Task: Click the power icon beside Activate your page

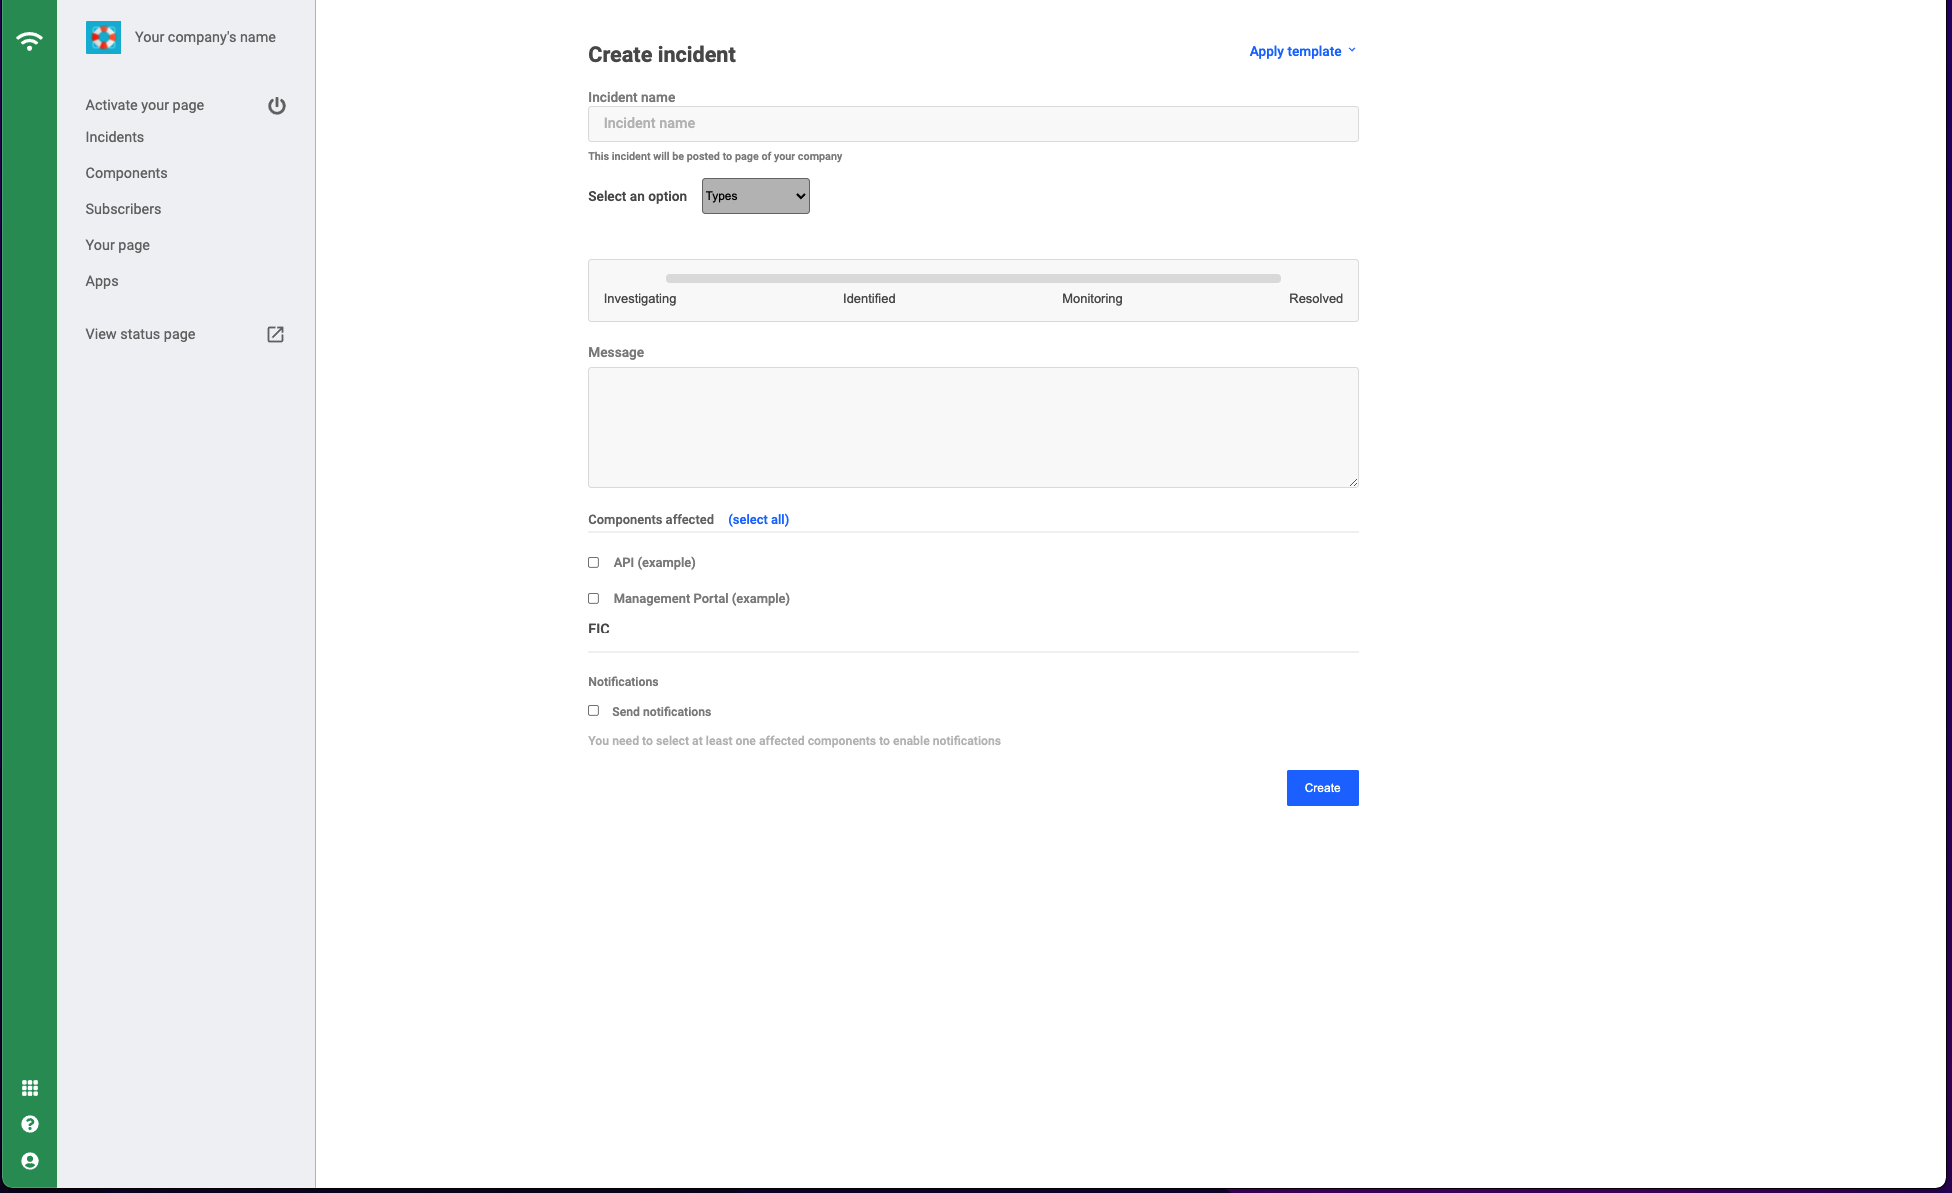Action: point(277,105)
